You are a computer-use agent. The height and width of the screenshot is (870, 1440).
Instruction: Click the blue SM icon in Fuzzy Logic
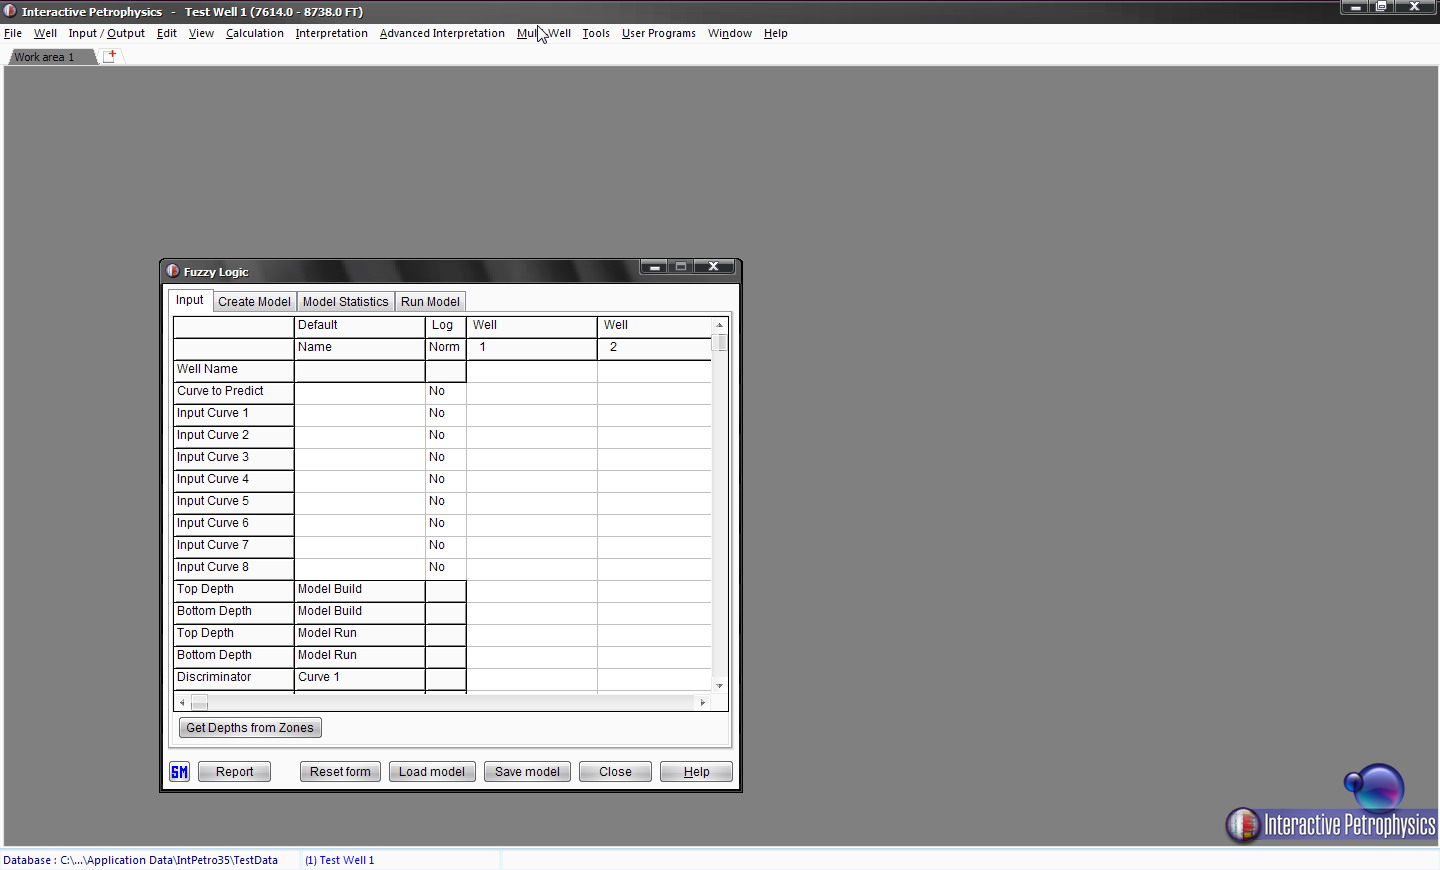[x=179, y=772]
